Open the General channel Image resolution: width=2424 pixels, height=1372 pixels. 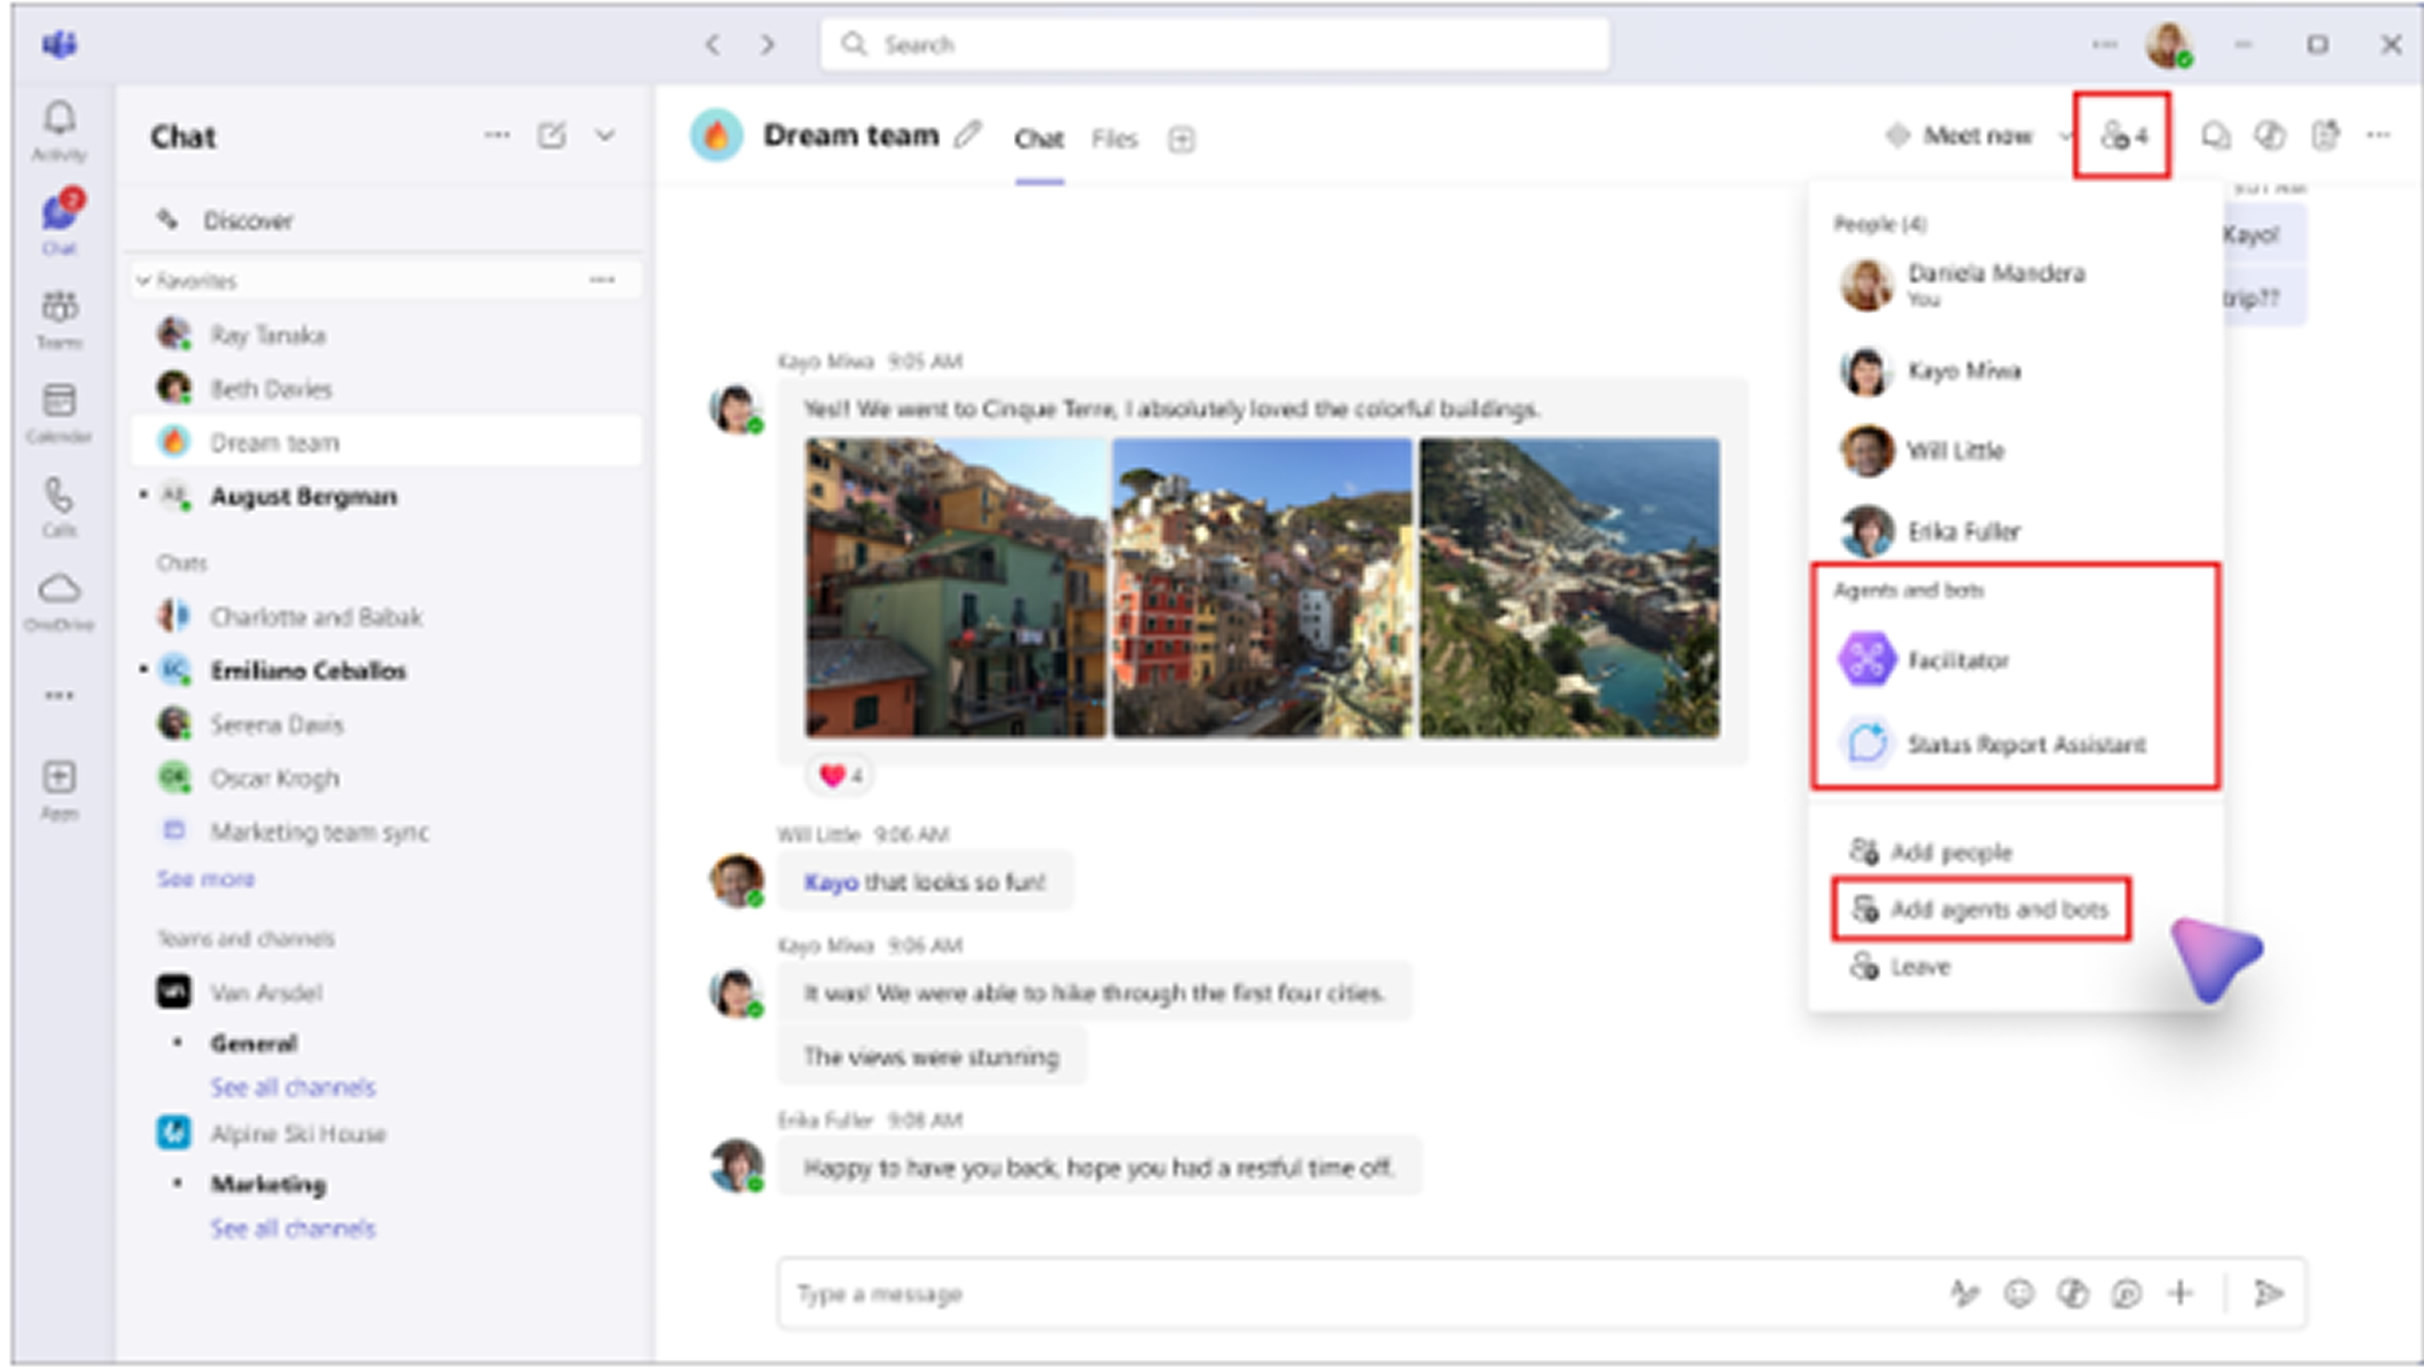(x=253, y=1043)
